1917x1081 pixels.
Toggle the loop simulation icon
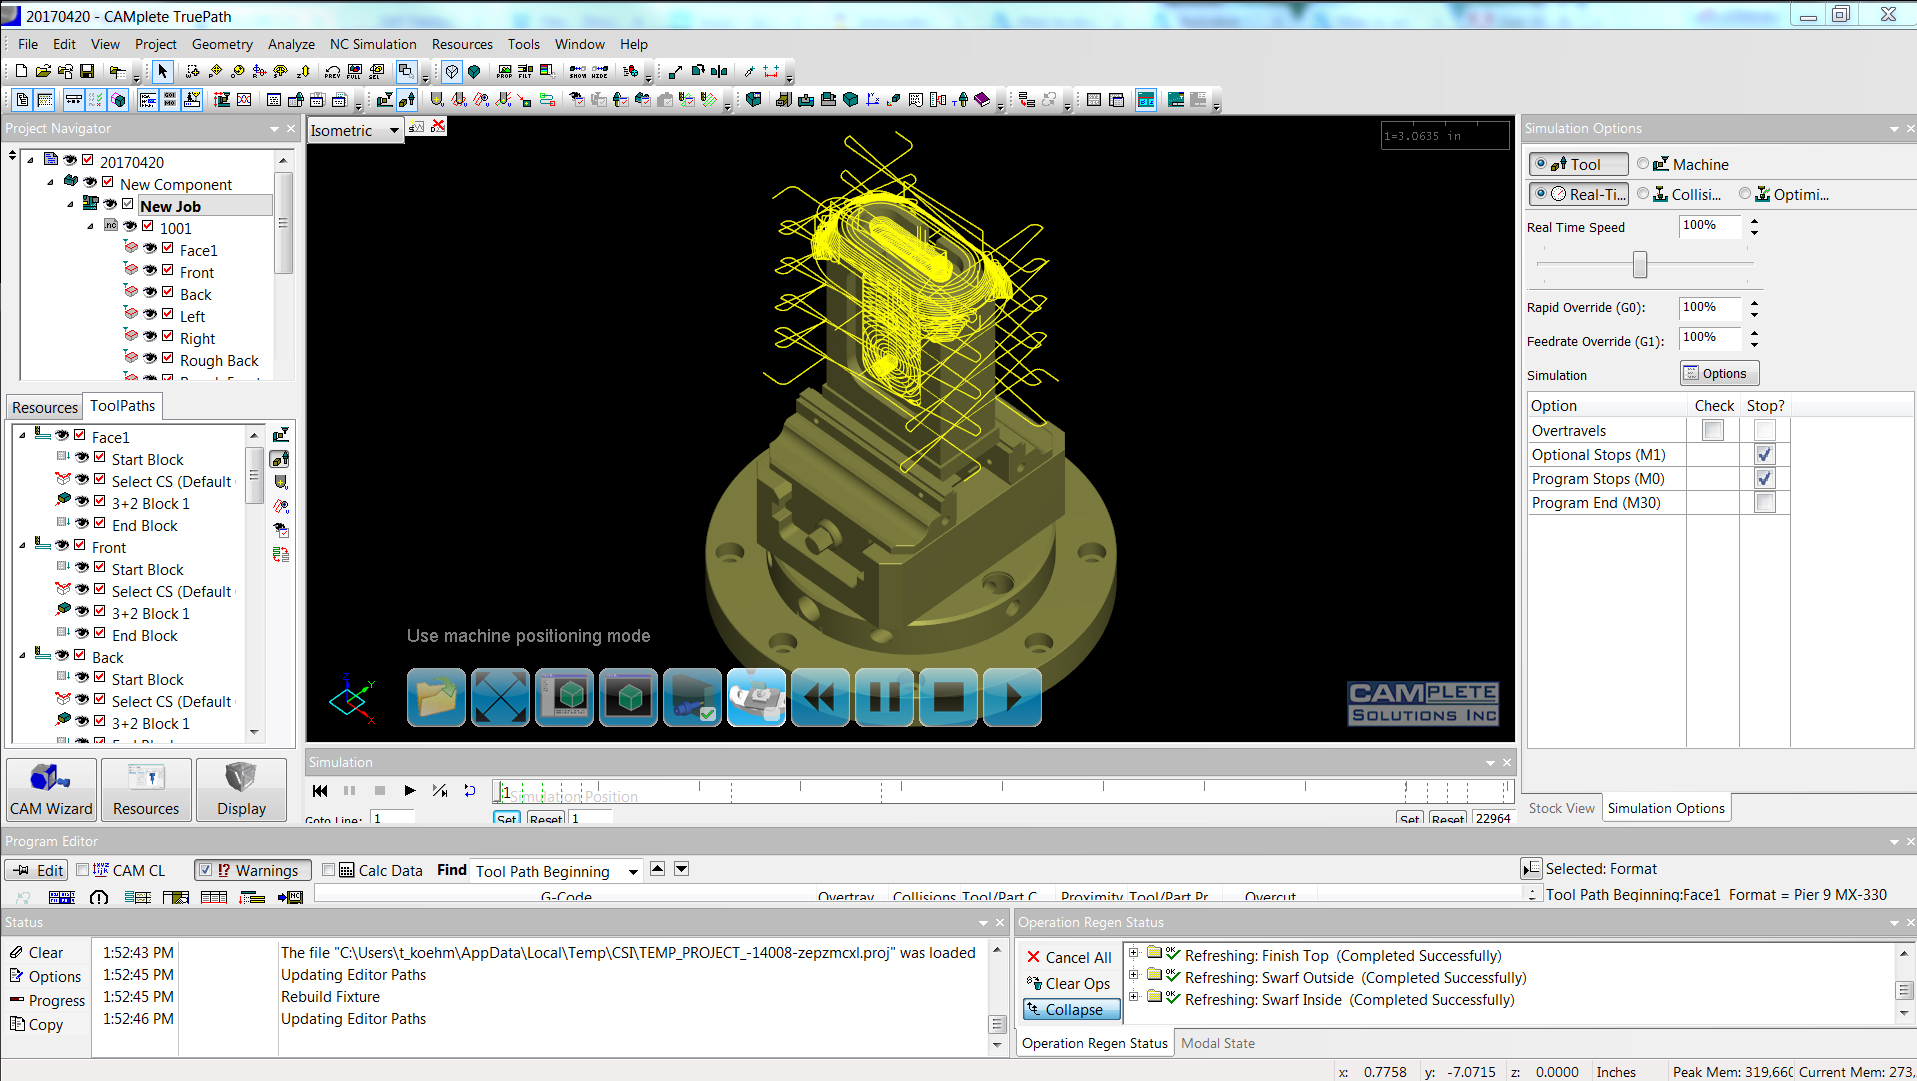click(470, 790)
